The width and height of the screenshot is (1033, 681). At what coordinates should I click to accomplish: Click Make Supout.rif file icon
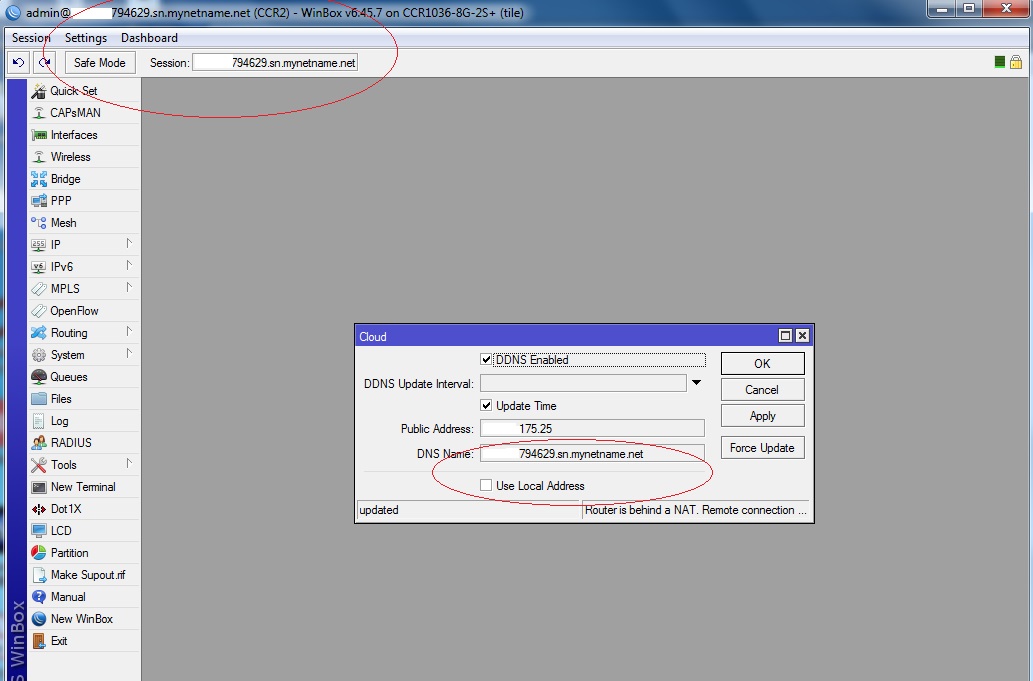(39, 575)
